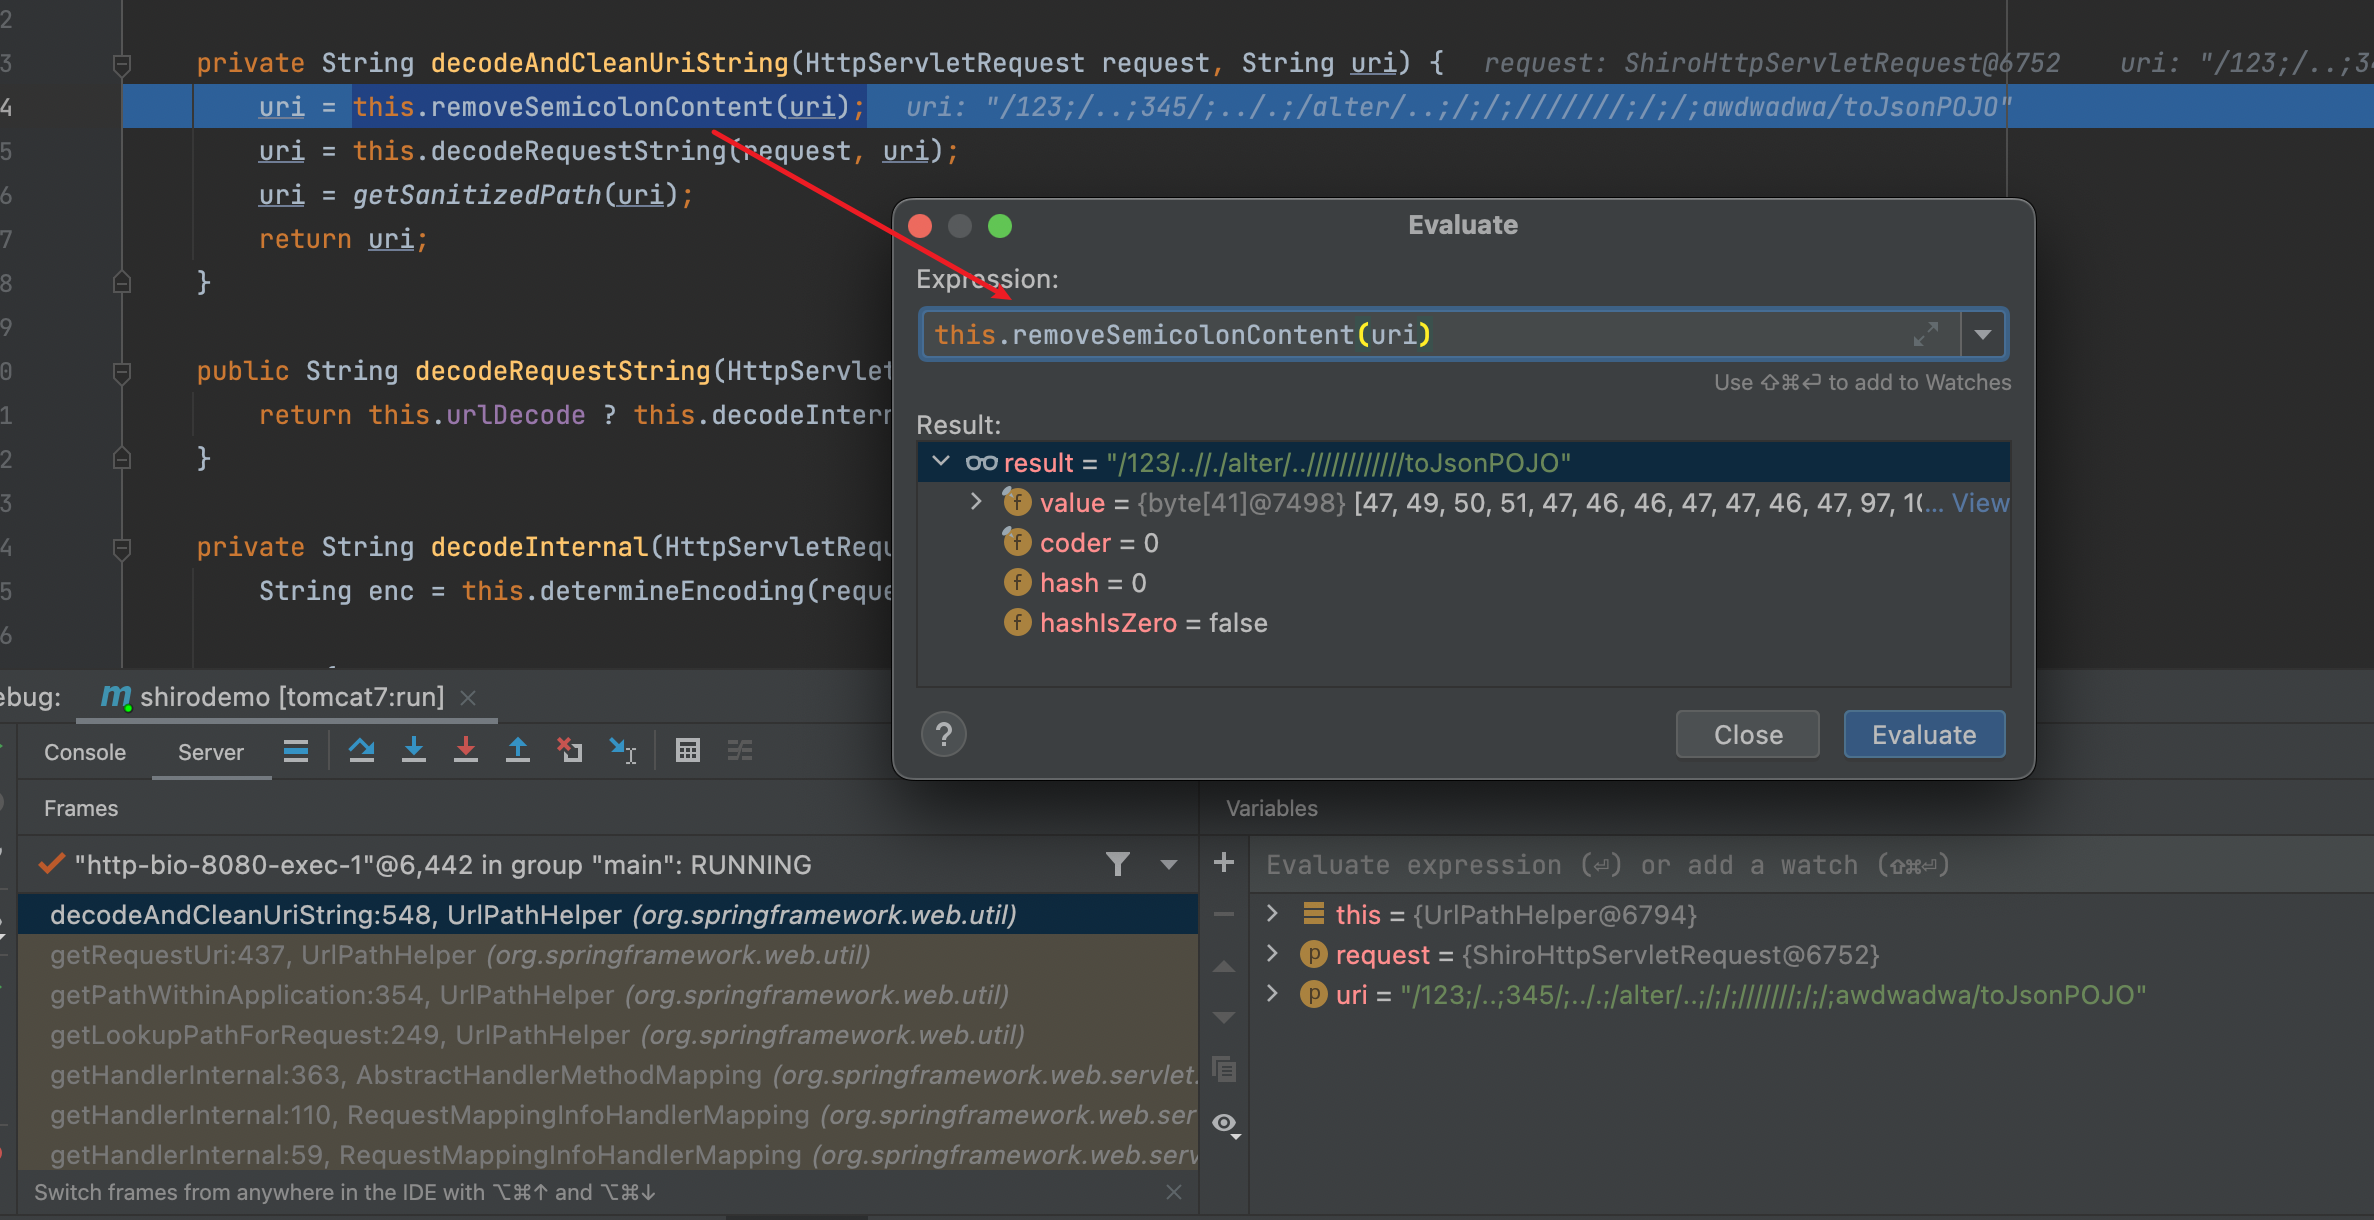
Task: Switch to the Server tab
Action: coord(211,752)
